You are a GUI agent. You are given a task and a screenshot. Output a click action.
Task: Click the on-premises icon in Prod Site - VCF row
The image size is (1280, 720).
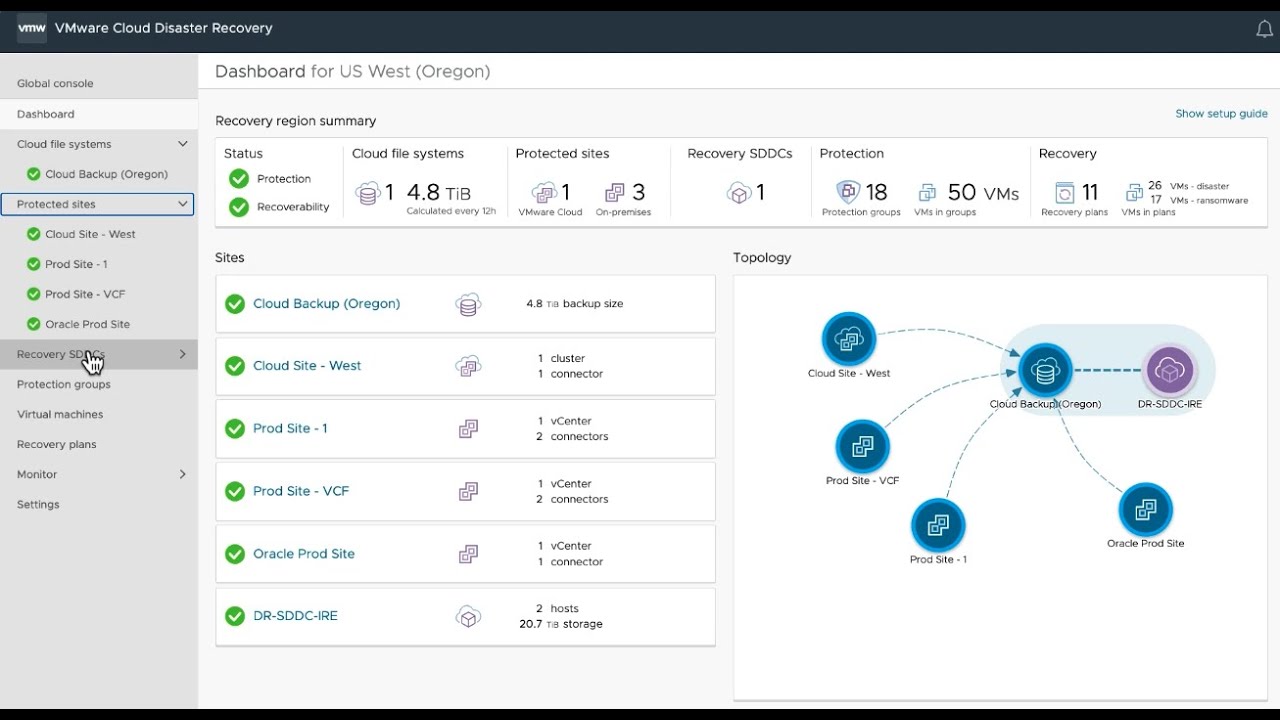[x=468, y=491]
